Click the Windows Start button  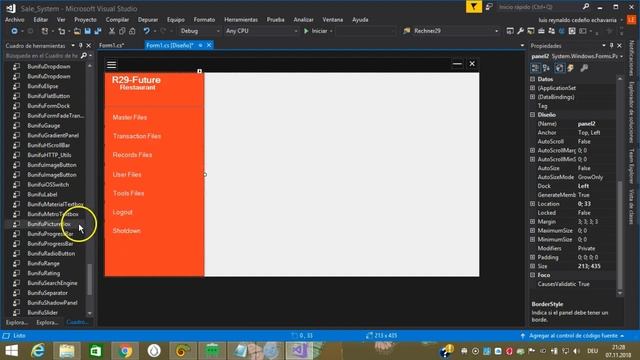coord(11,351)
